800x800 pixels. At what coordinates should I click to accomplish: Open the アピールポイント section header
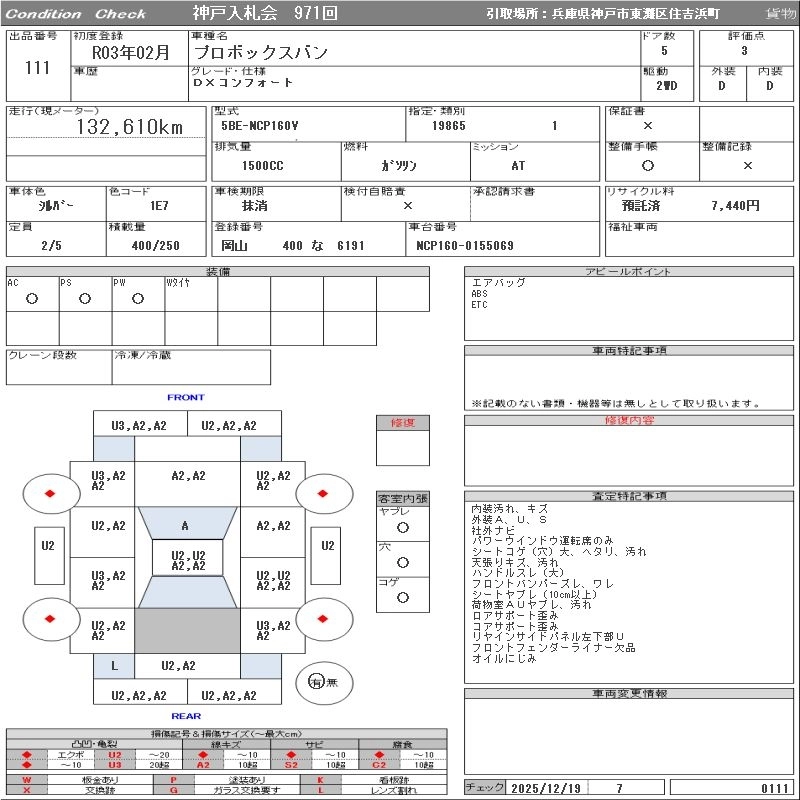click(x=630, y=272)
